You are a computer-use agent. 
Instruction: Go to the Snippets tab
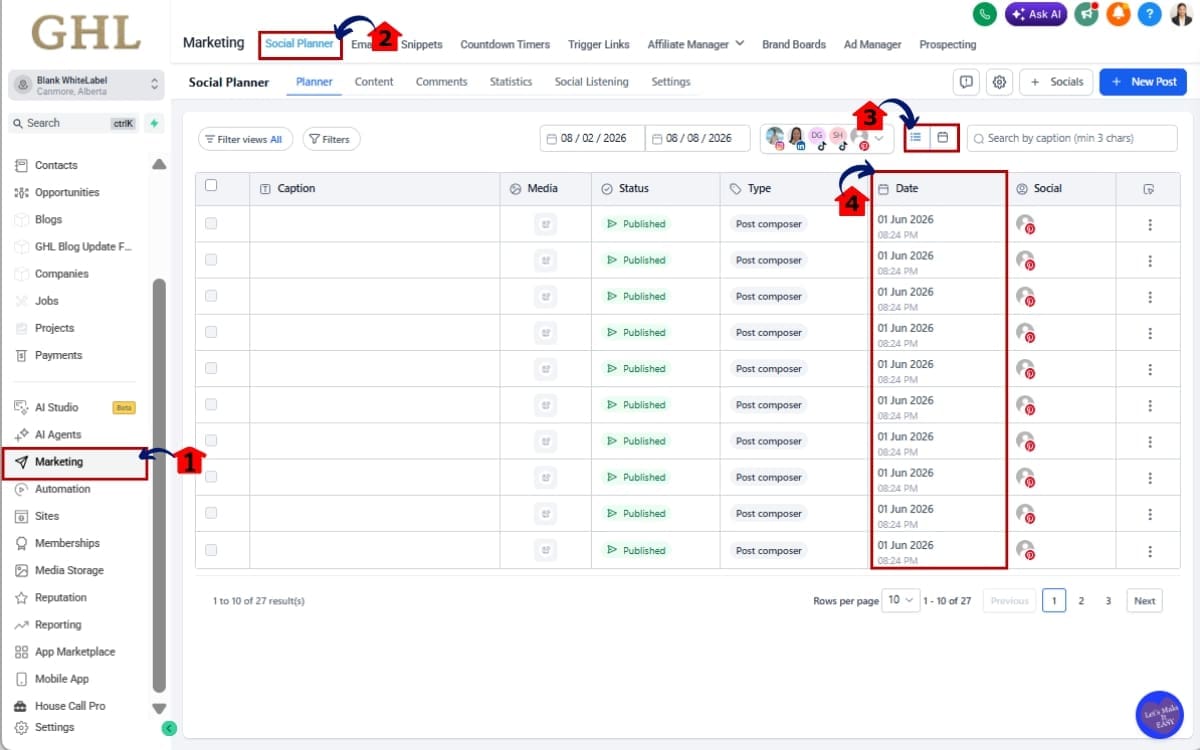421,44
